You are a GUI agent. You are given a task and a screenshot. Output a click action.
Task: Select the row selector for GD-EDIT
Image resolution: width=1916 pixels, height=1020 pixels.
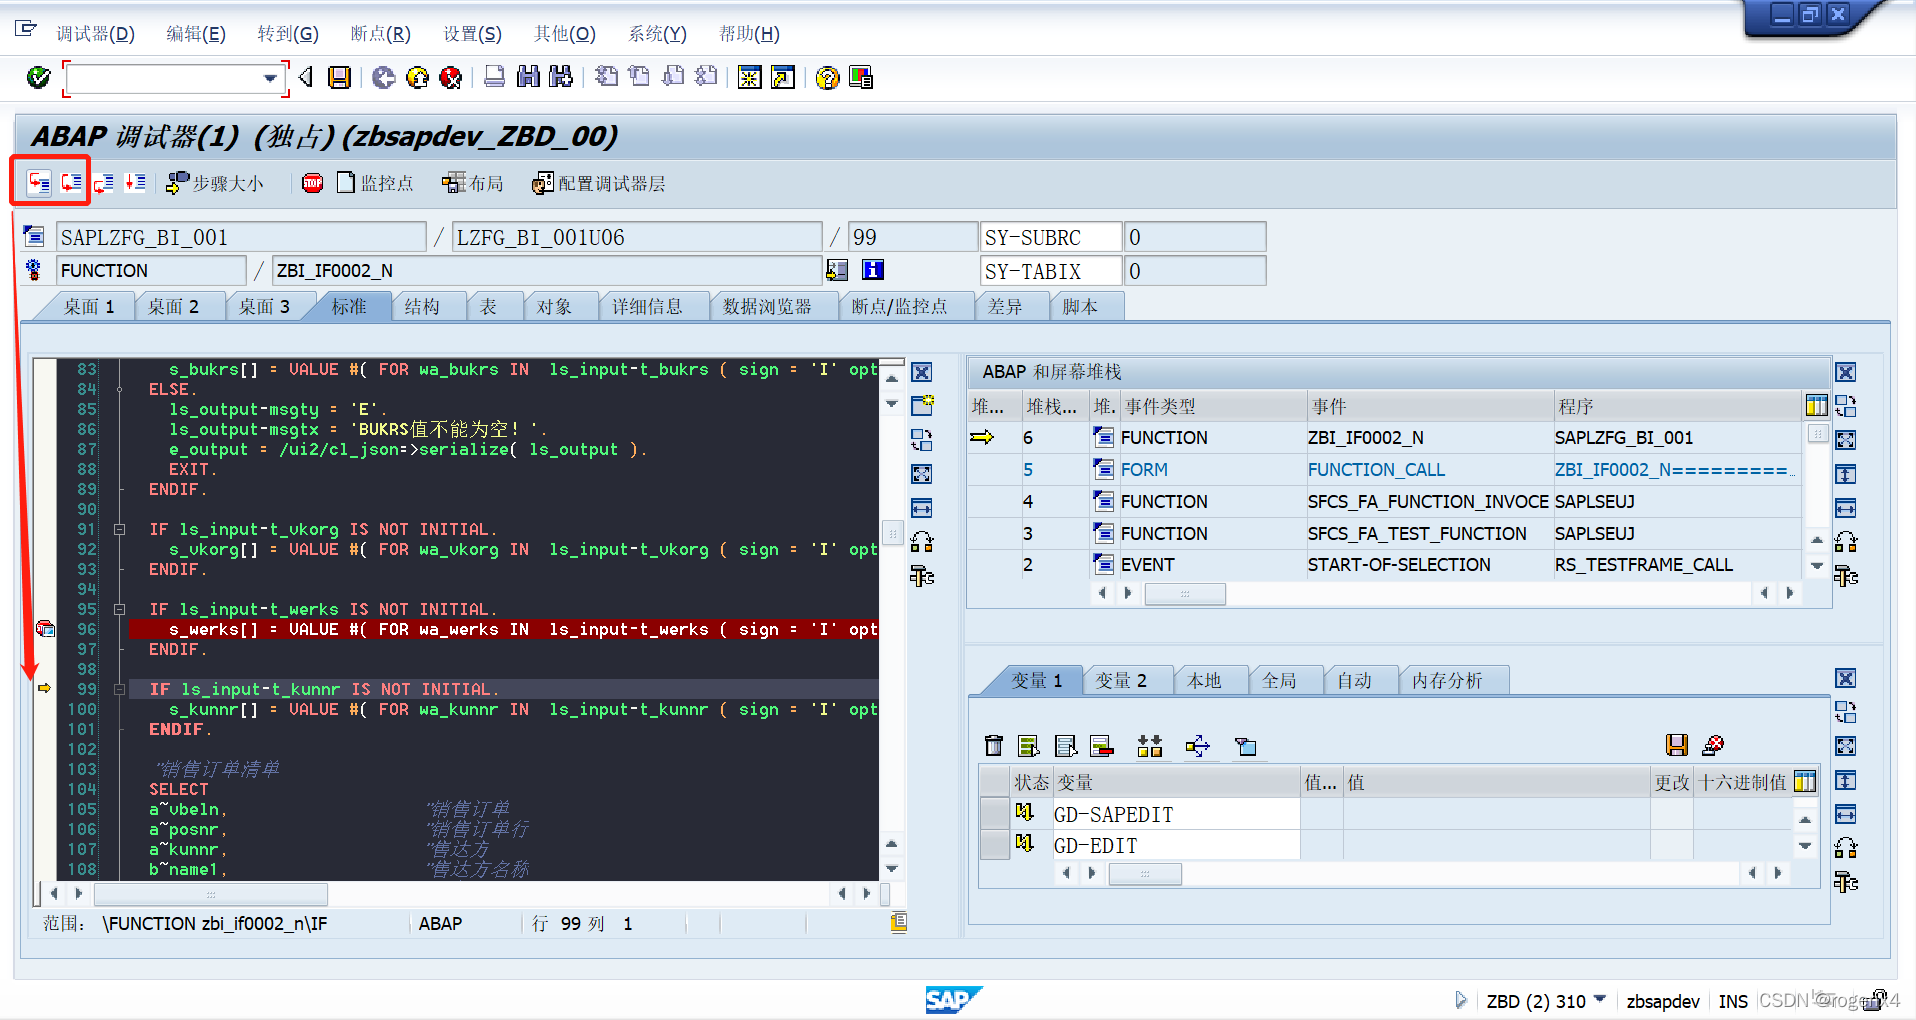coord(994,845)
